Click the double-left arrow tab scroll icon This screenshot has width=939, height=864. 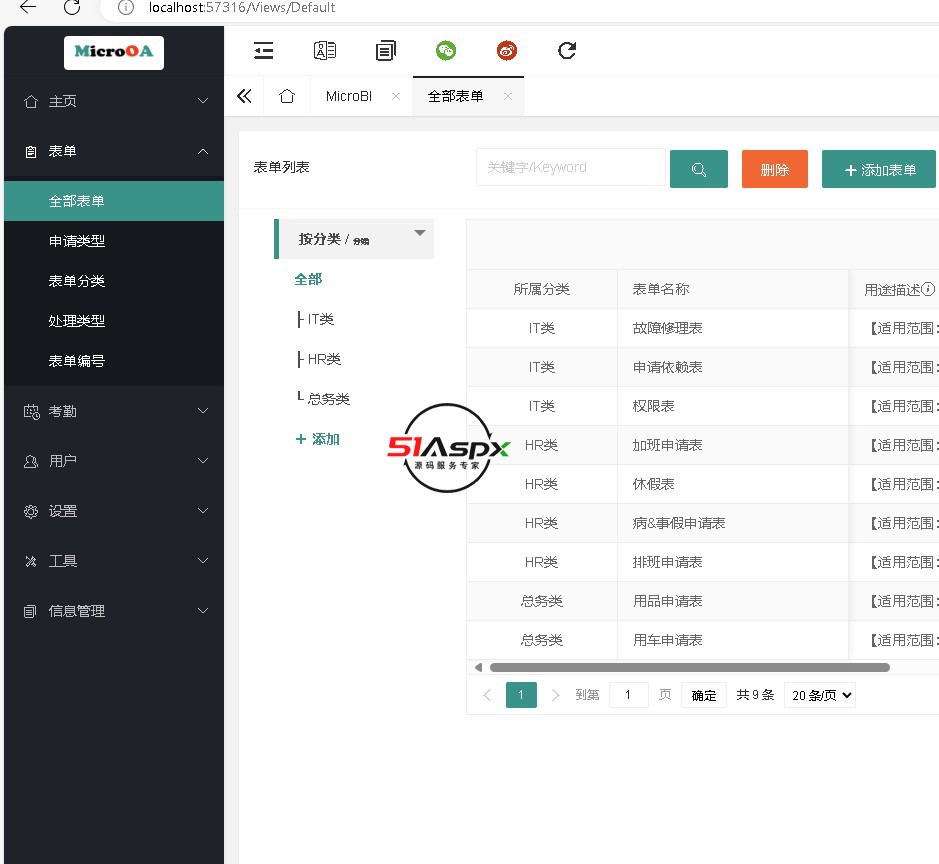(x=244, y=96)
